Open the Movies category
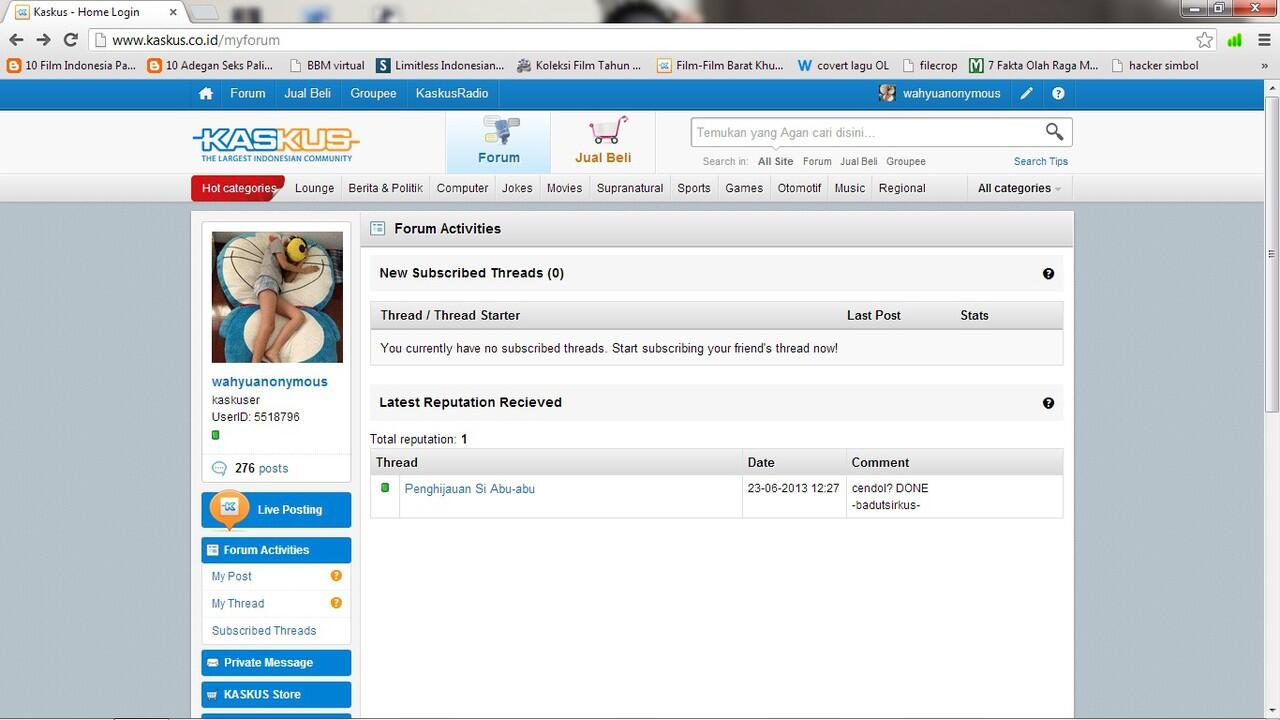The height and width of the screenshot is (720, 1280). [564, 188]
